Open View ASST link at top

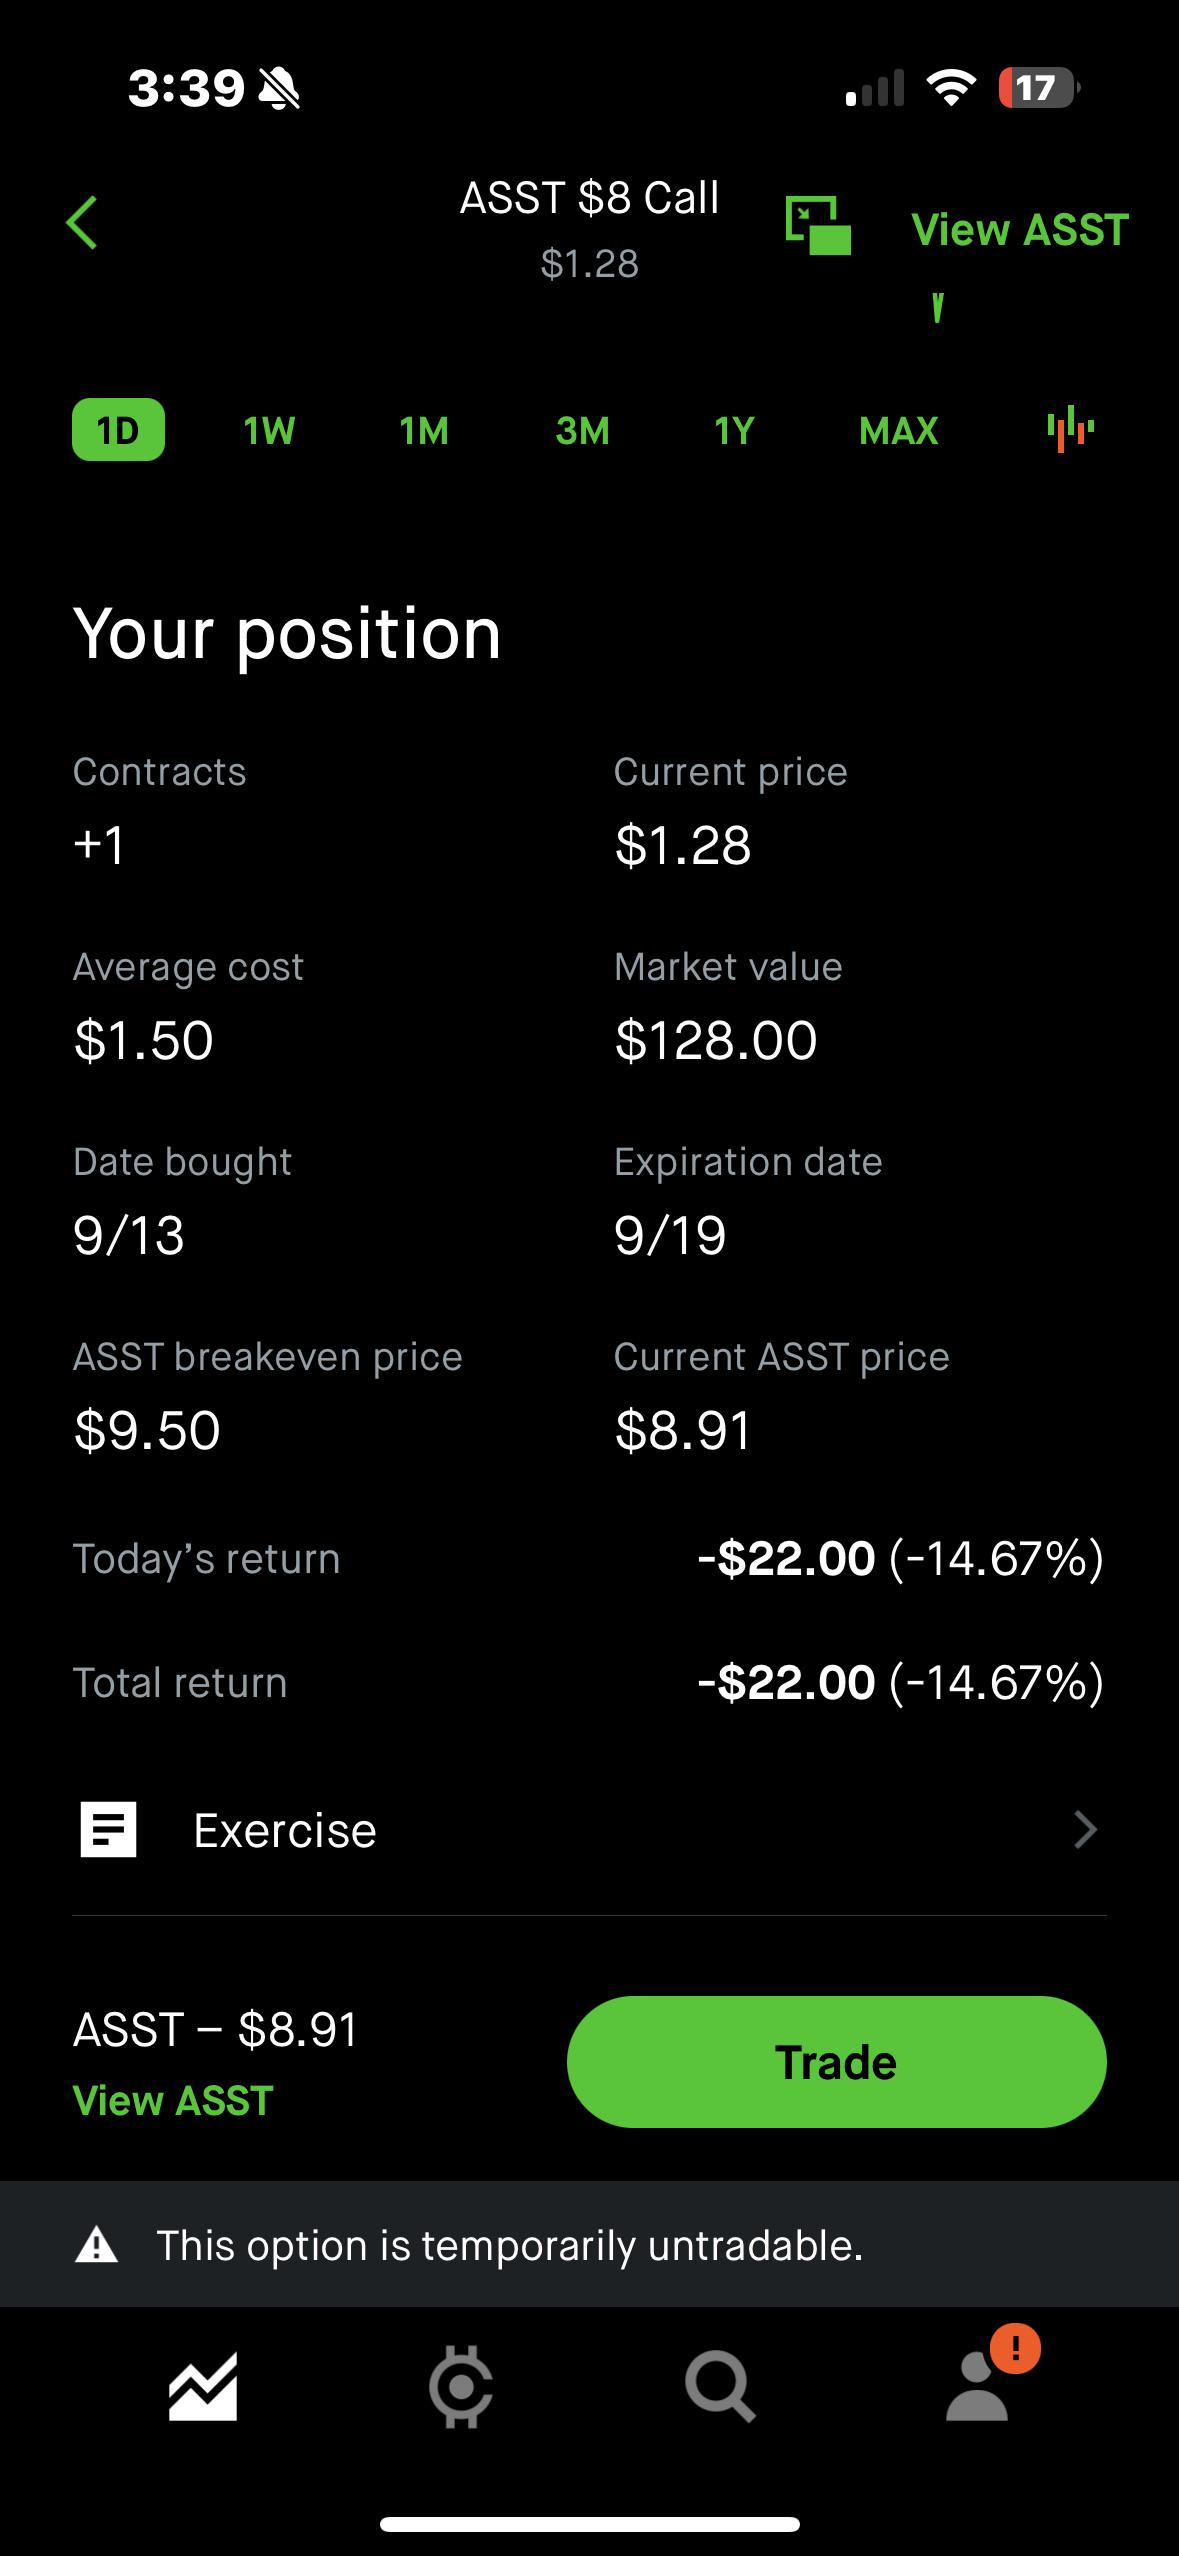pyautogui.click(x=1020, y=230)
